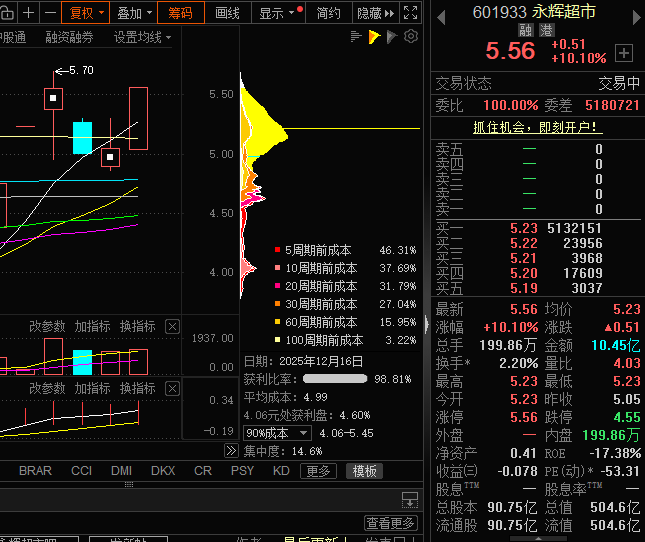This screenshot has width=645, height=542.
Task: Click 隐藏 to hide the side panel
Action: pos(375,13)
